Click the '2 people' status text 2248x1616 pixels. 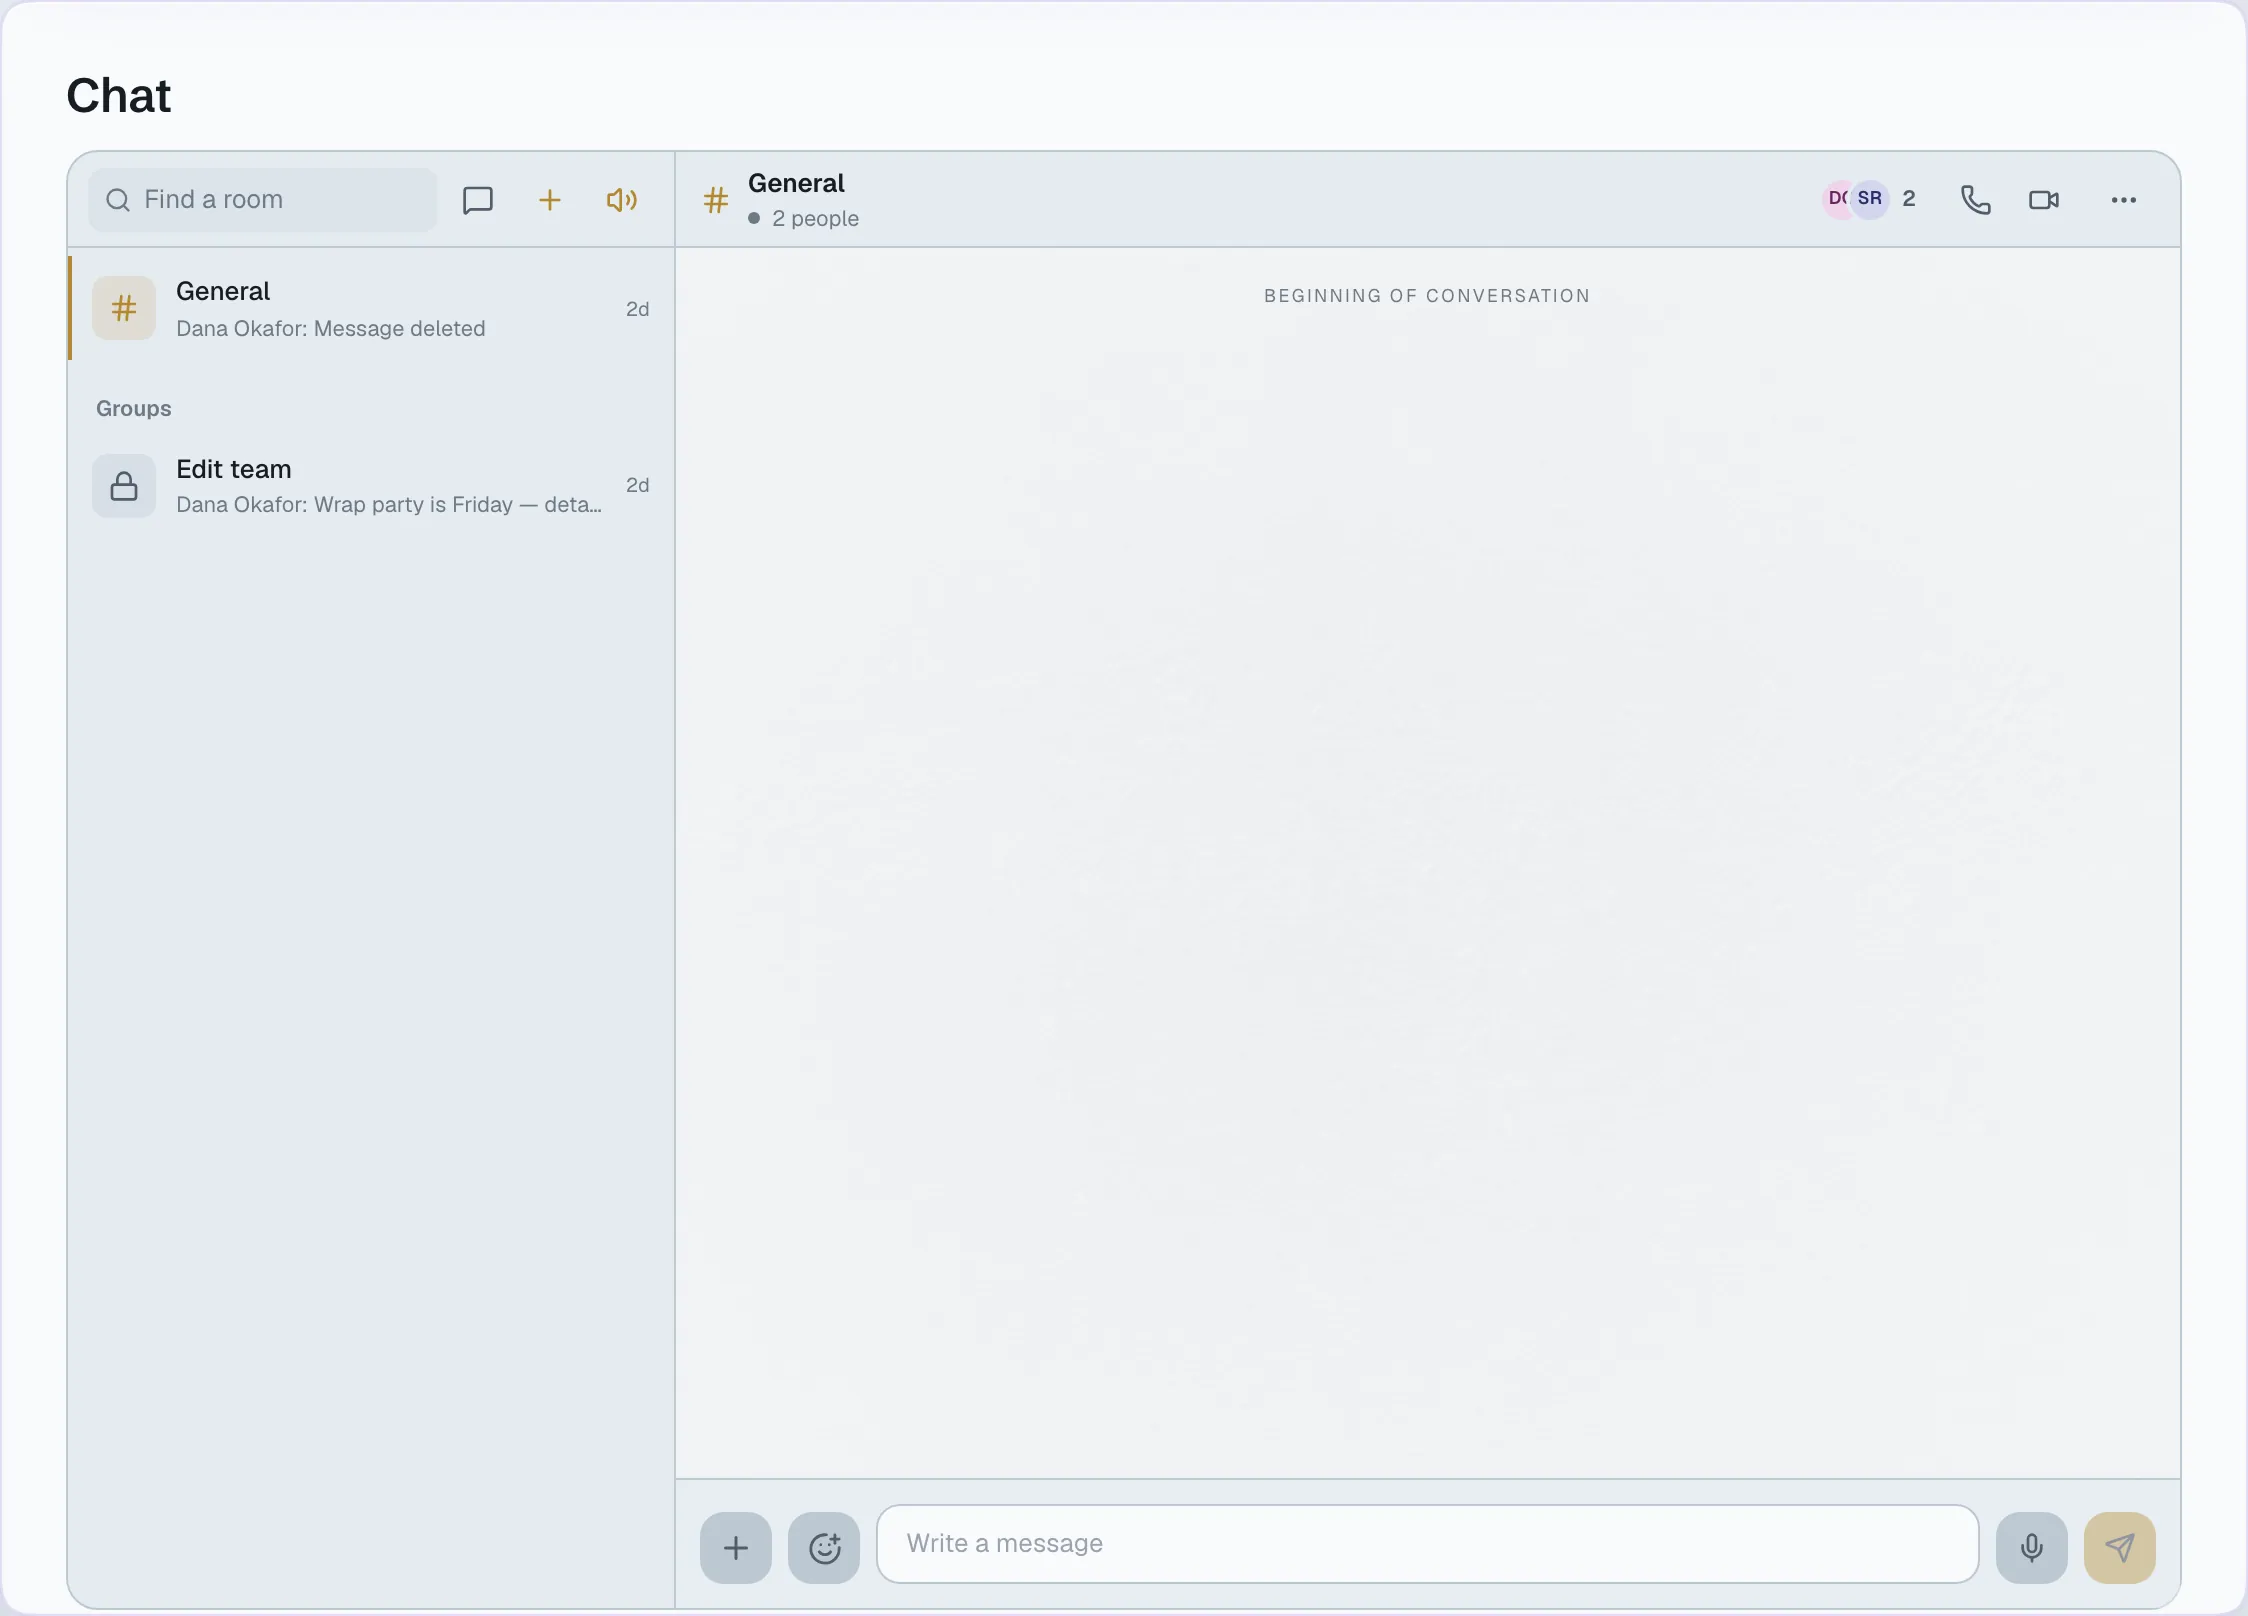[815, 218]
